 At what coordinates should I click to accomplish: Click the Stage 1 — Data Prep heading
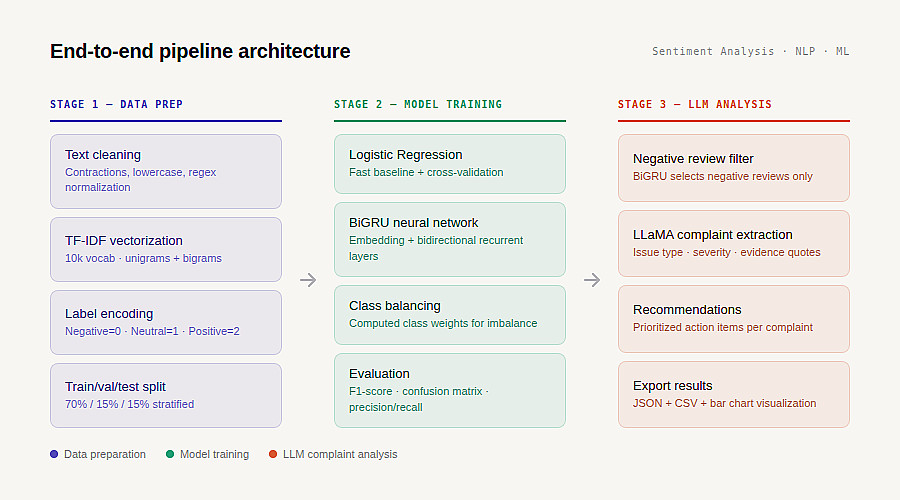(117, 104)
